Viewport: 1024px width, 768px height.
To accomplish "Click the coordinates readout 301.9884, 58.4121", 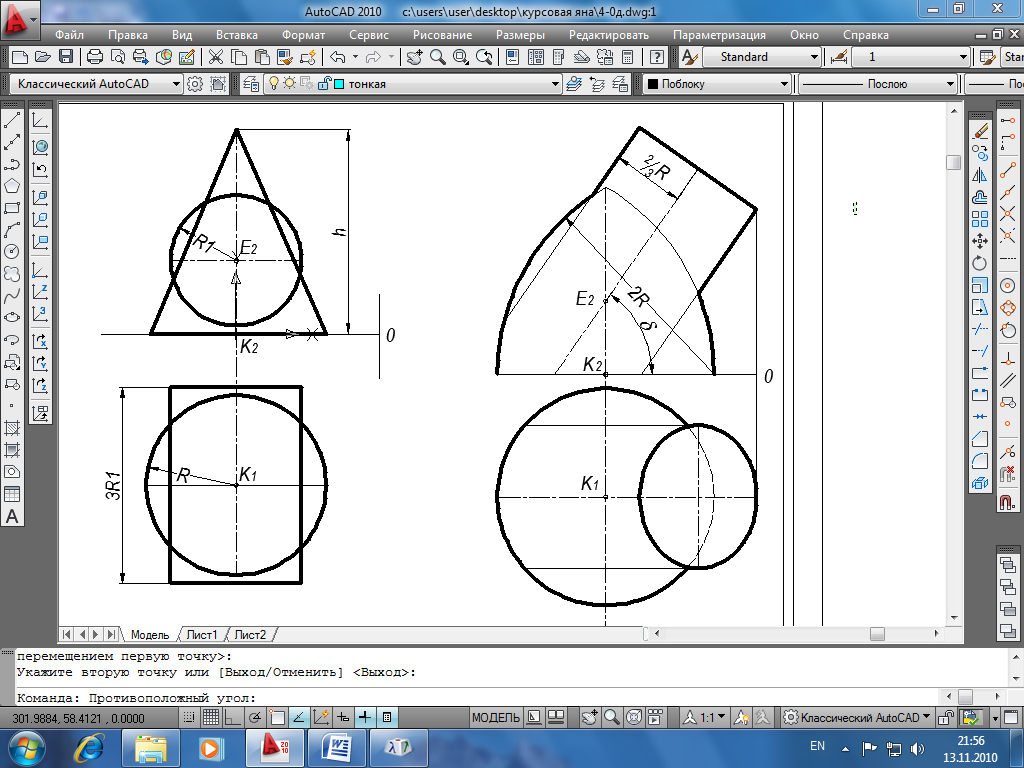I will point(78,718).
